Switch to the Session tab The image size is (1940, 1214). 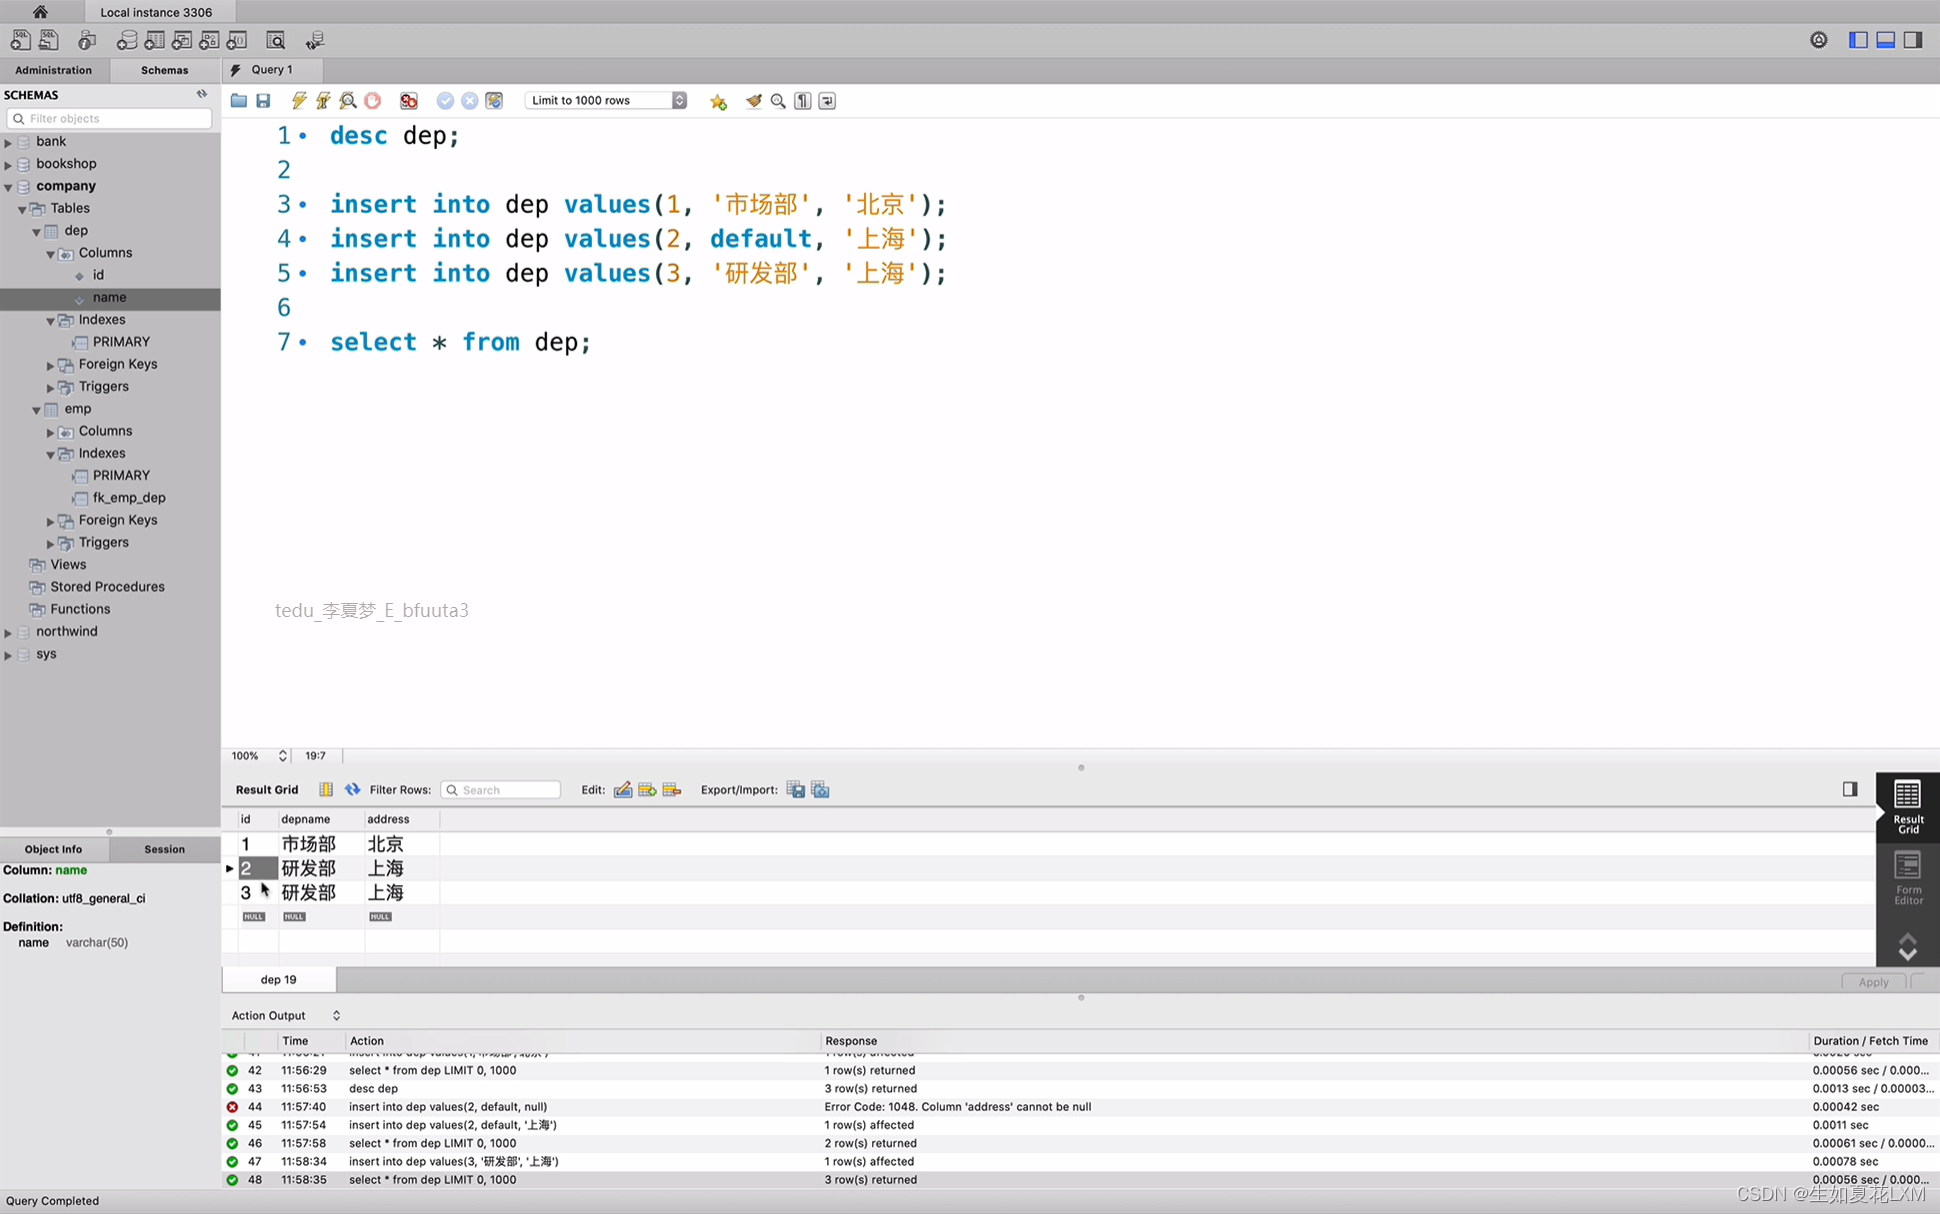pyautogui.click(x=164, y=849)
